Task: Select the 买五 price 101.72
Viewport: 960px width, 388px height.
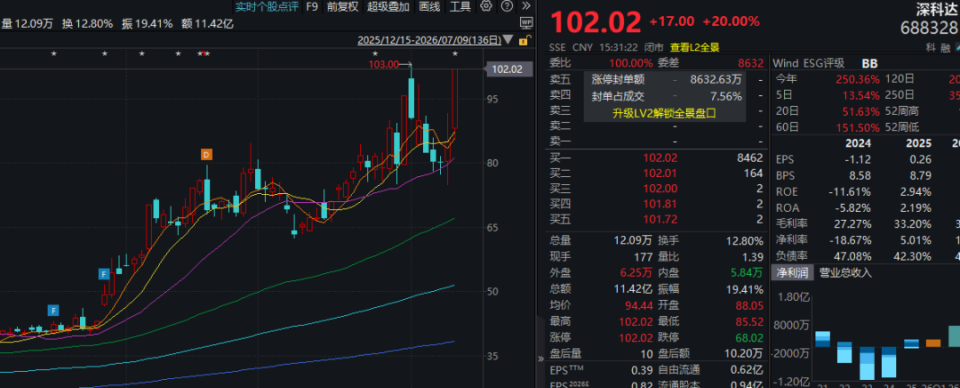Action: point(659,219)
